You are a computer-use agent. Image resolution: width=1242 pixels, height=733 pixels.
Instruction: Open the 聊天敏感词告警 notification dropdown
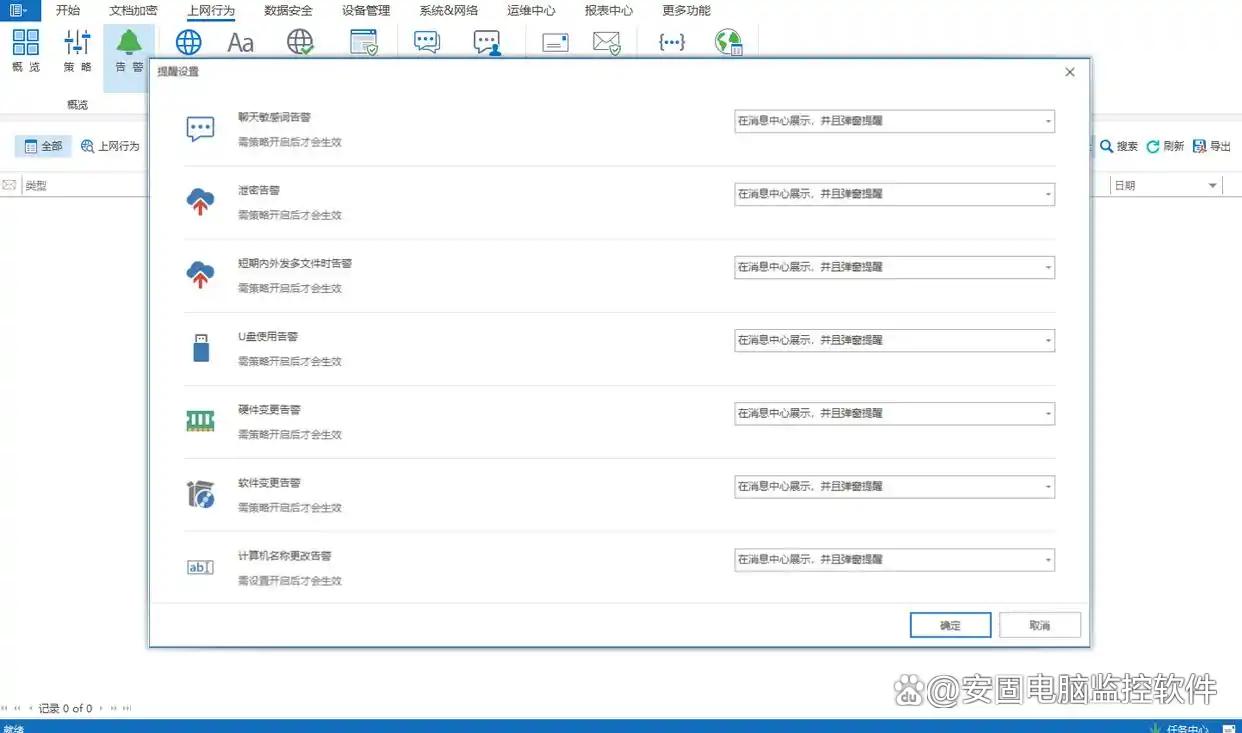(x=894, y=121)
